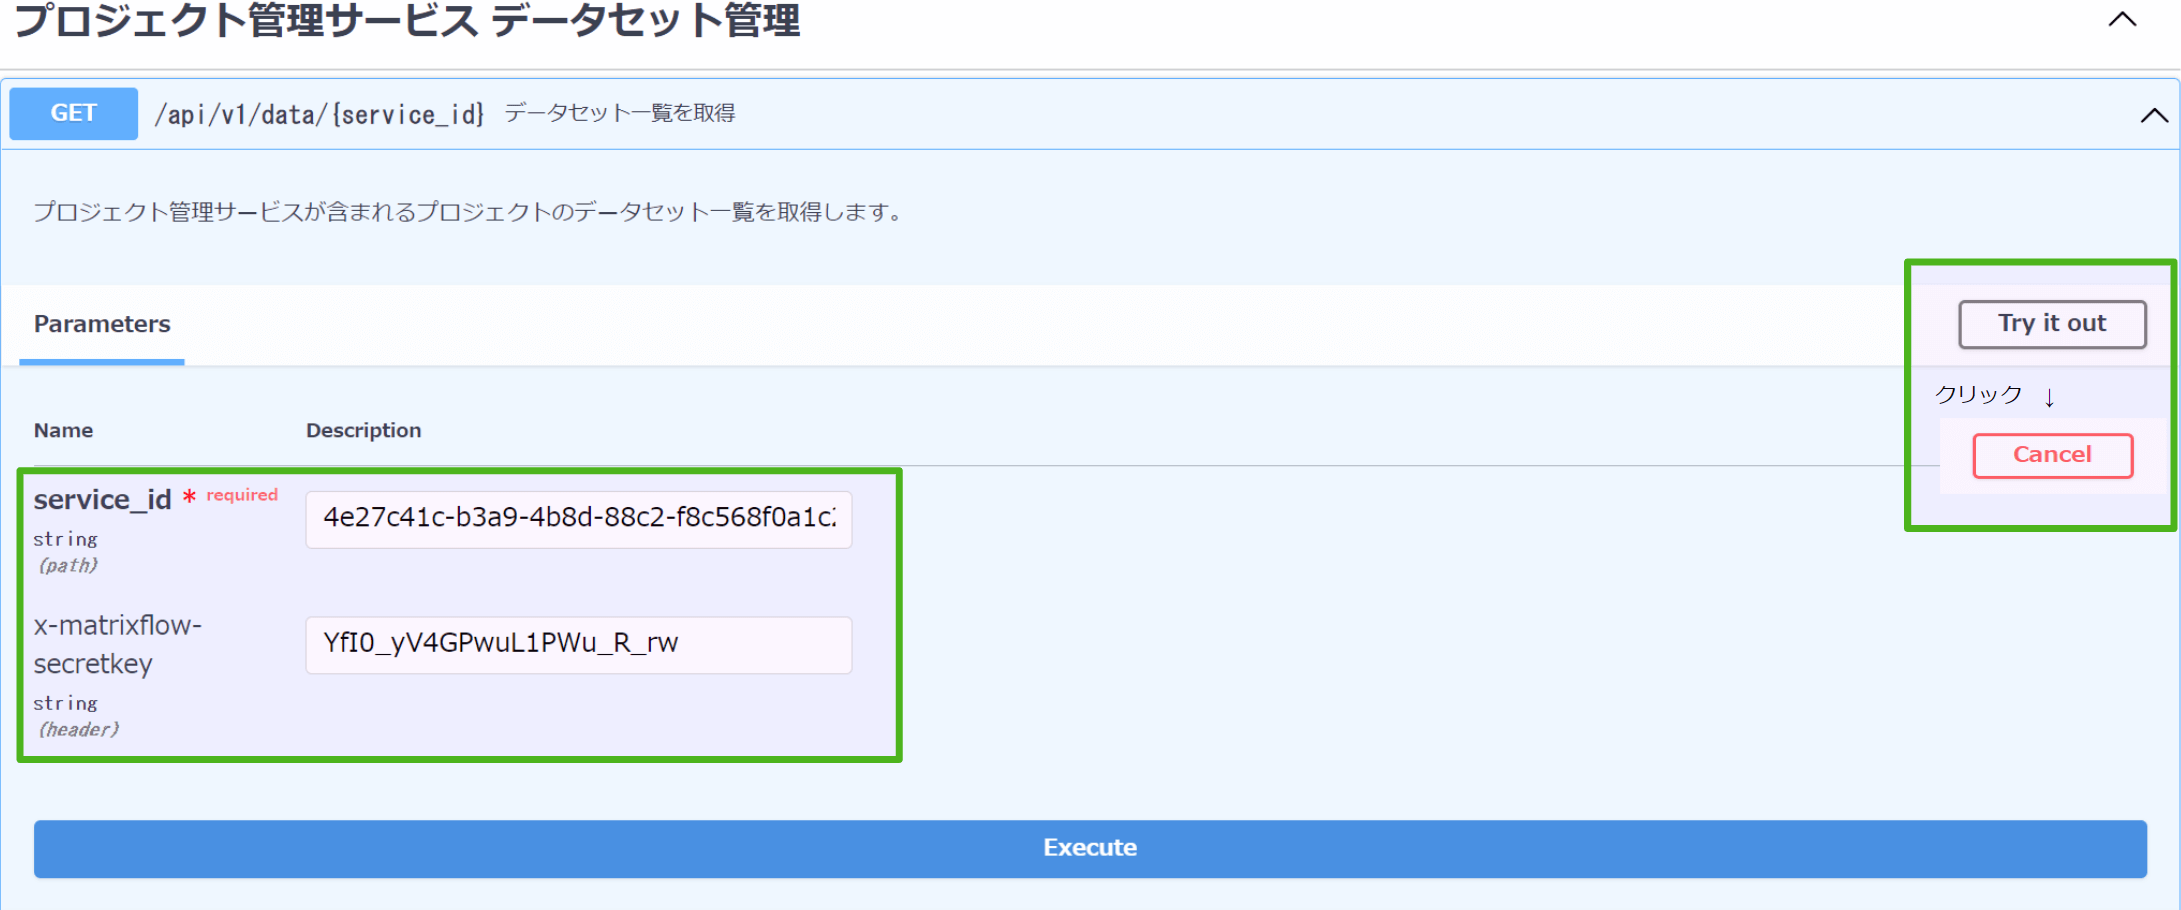
Task: Collapse the プロジェクト管理サービス section chevron
Action: pos(2122,20)
